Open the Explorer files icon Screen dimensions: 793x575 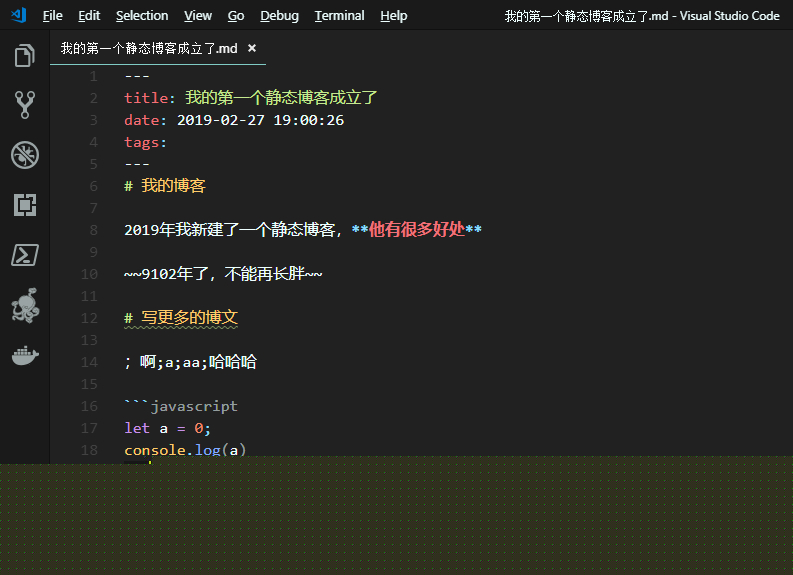[25, 55]
